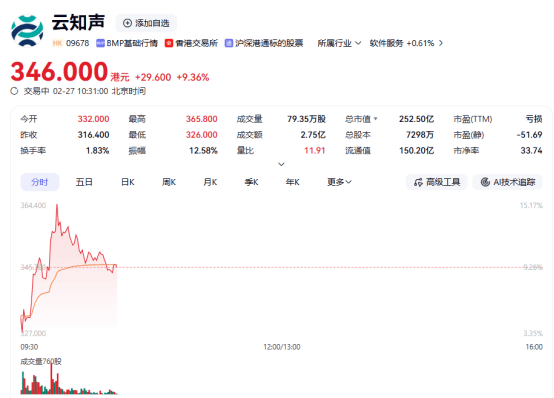The image size is (554, 398).
Task: Click the 沪深港通标的股票 badge icon
Action: coord(229,43)
